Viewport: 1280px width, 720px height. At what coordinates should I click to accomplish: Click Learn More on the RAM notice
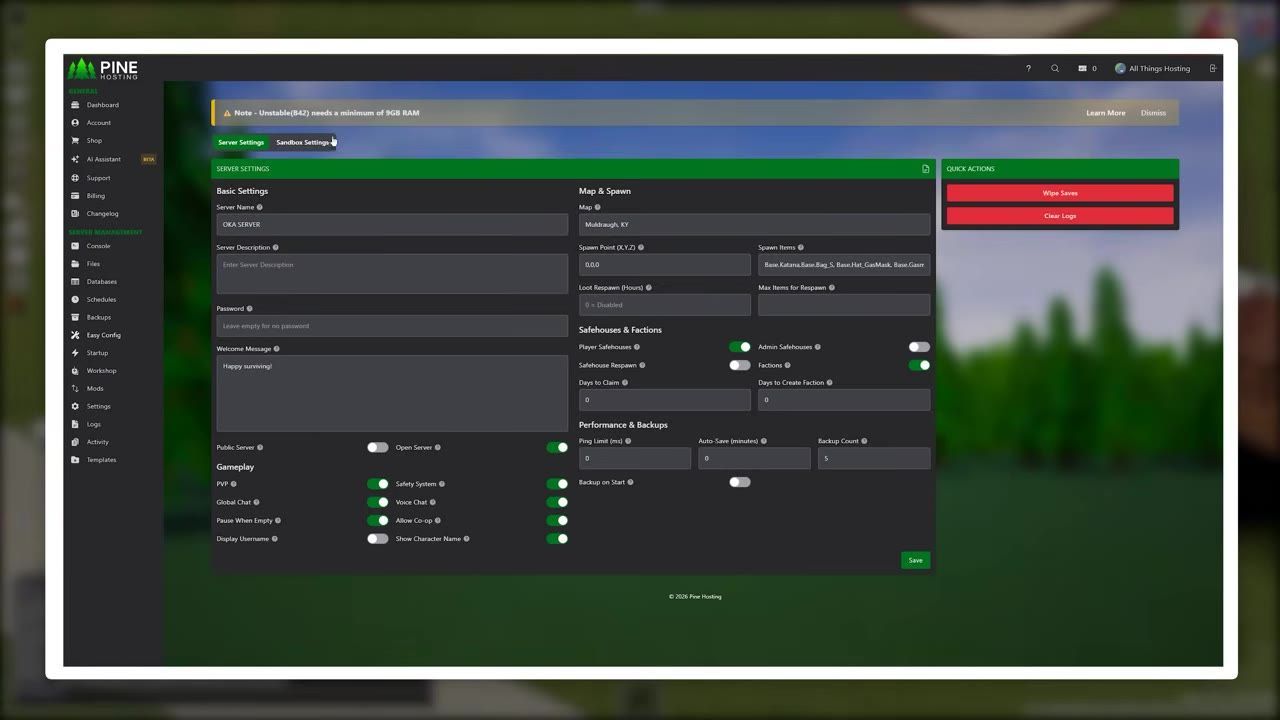[1106, 113]
